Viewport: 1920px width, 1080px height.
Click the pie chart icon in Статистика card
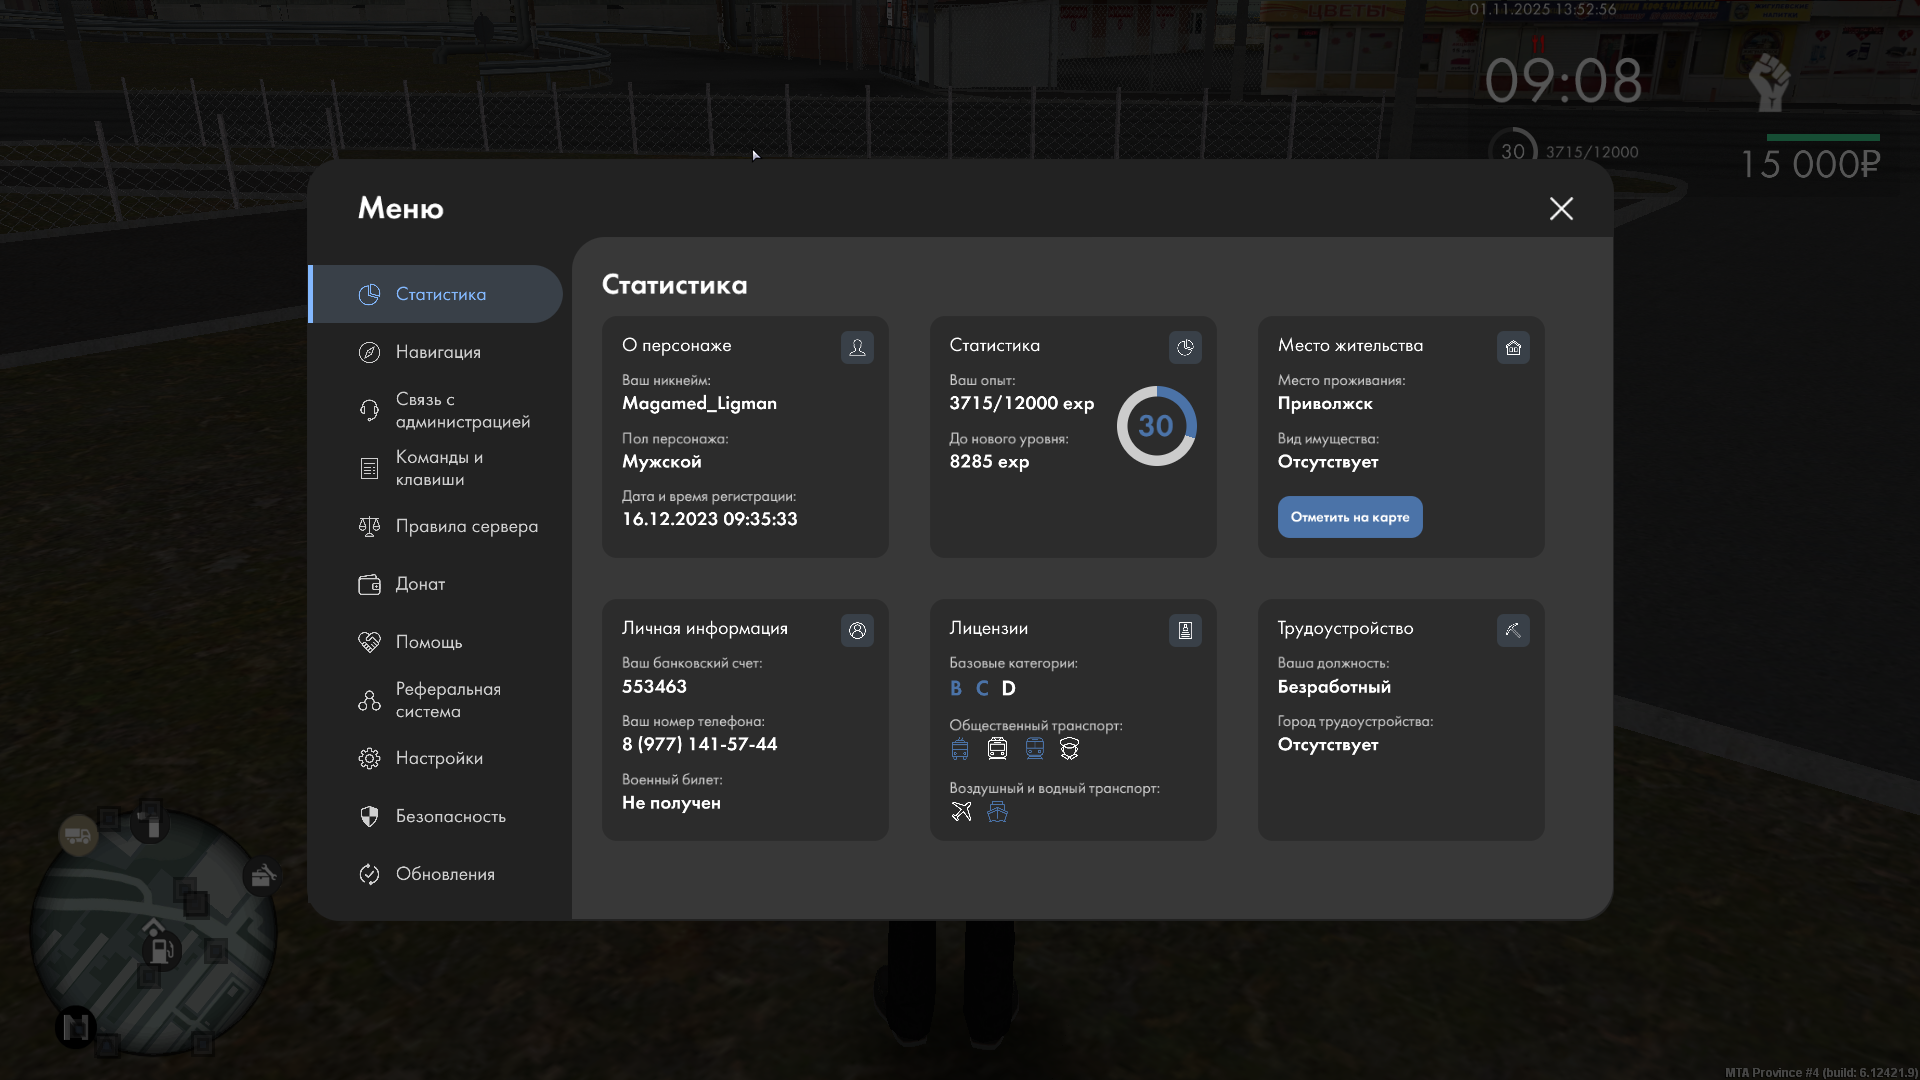point(1185,347)
